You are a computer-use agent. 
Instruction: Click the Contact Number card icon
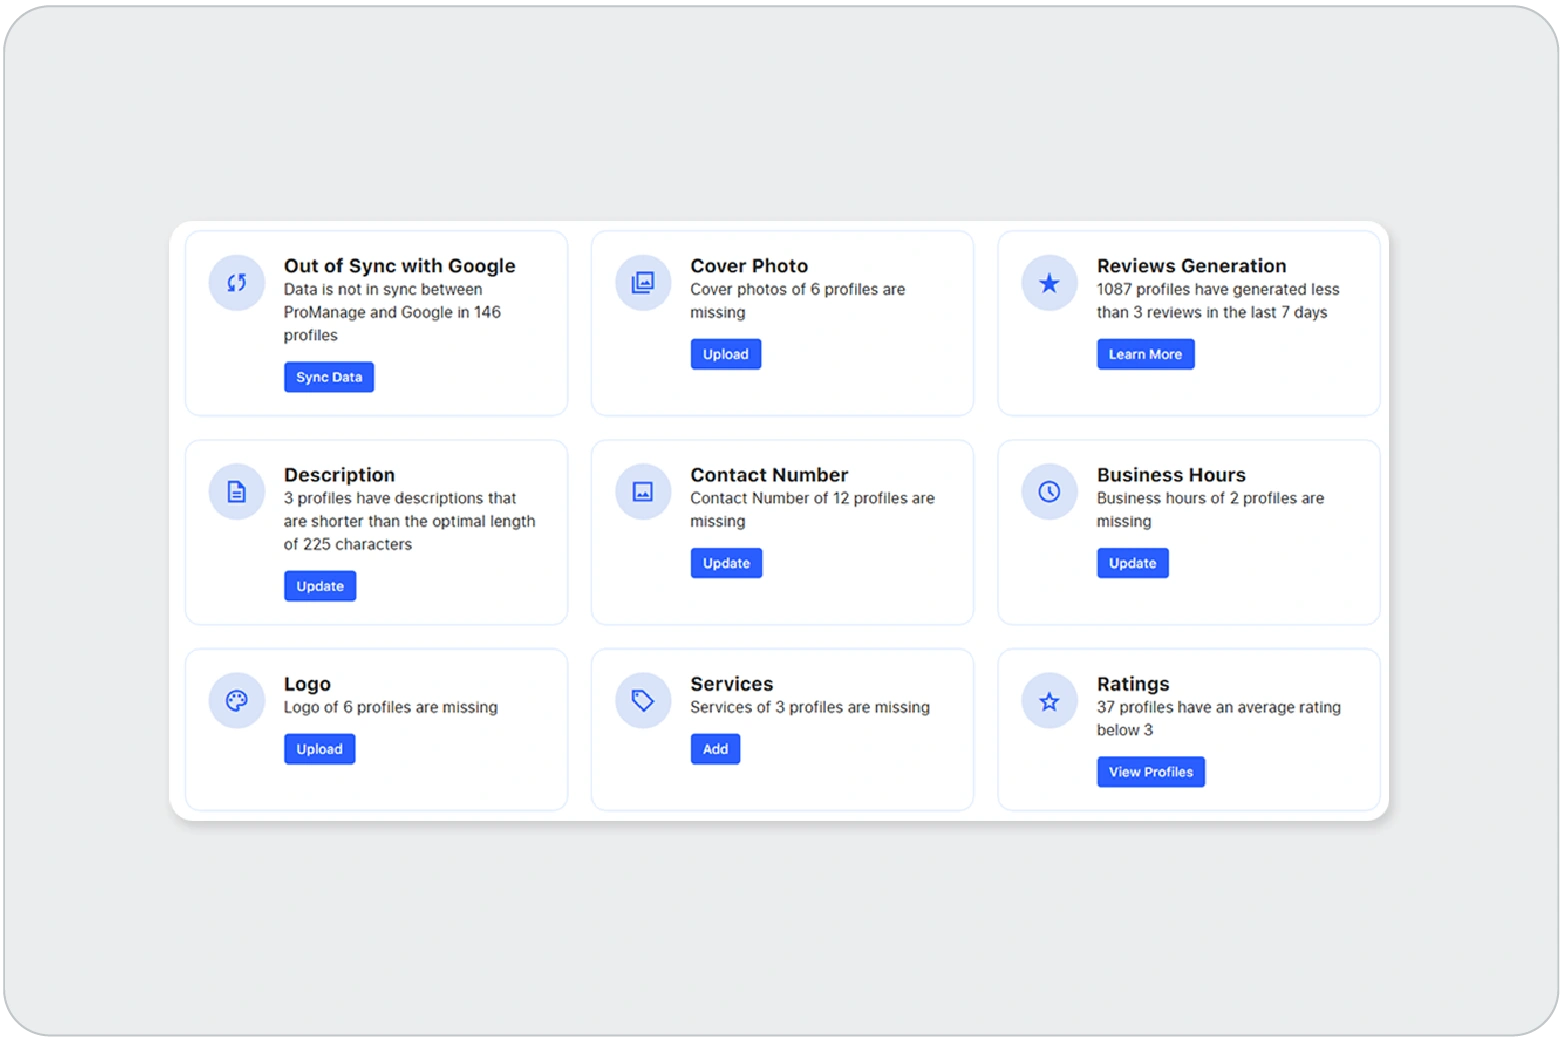[x=642, y=492]
